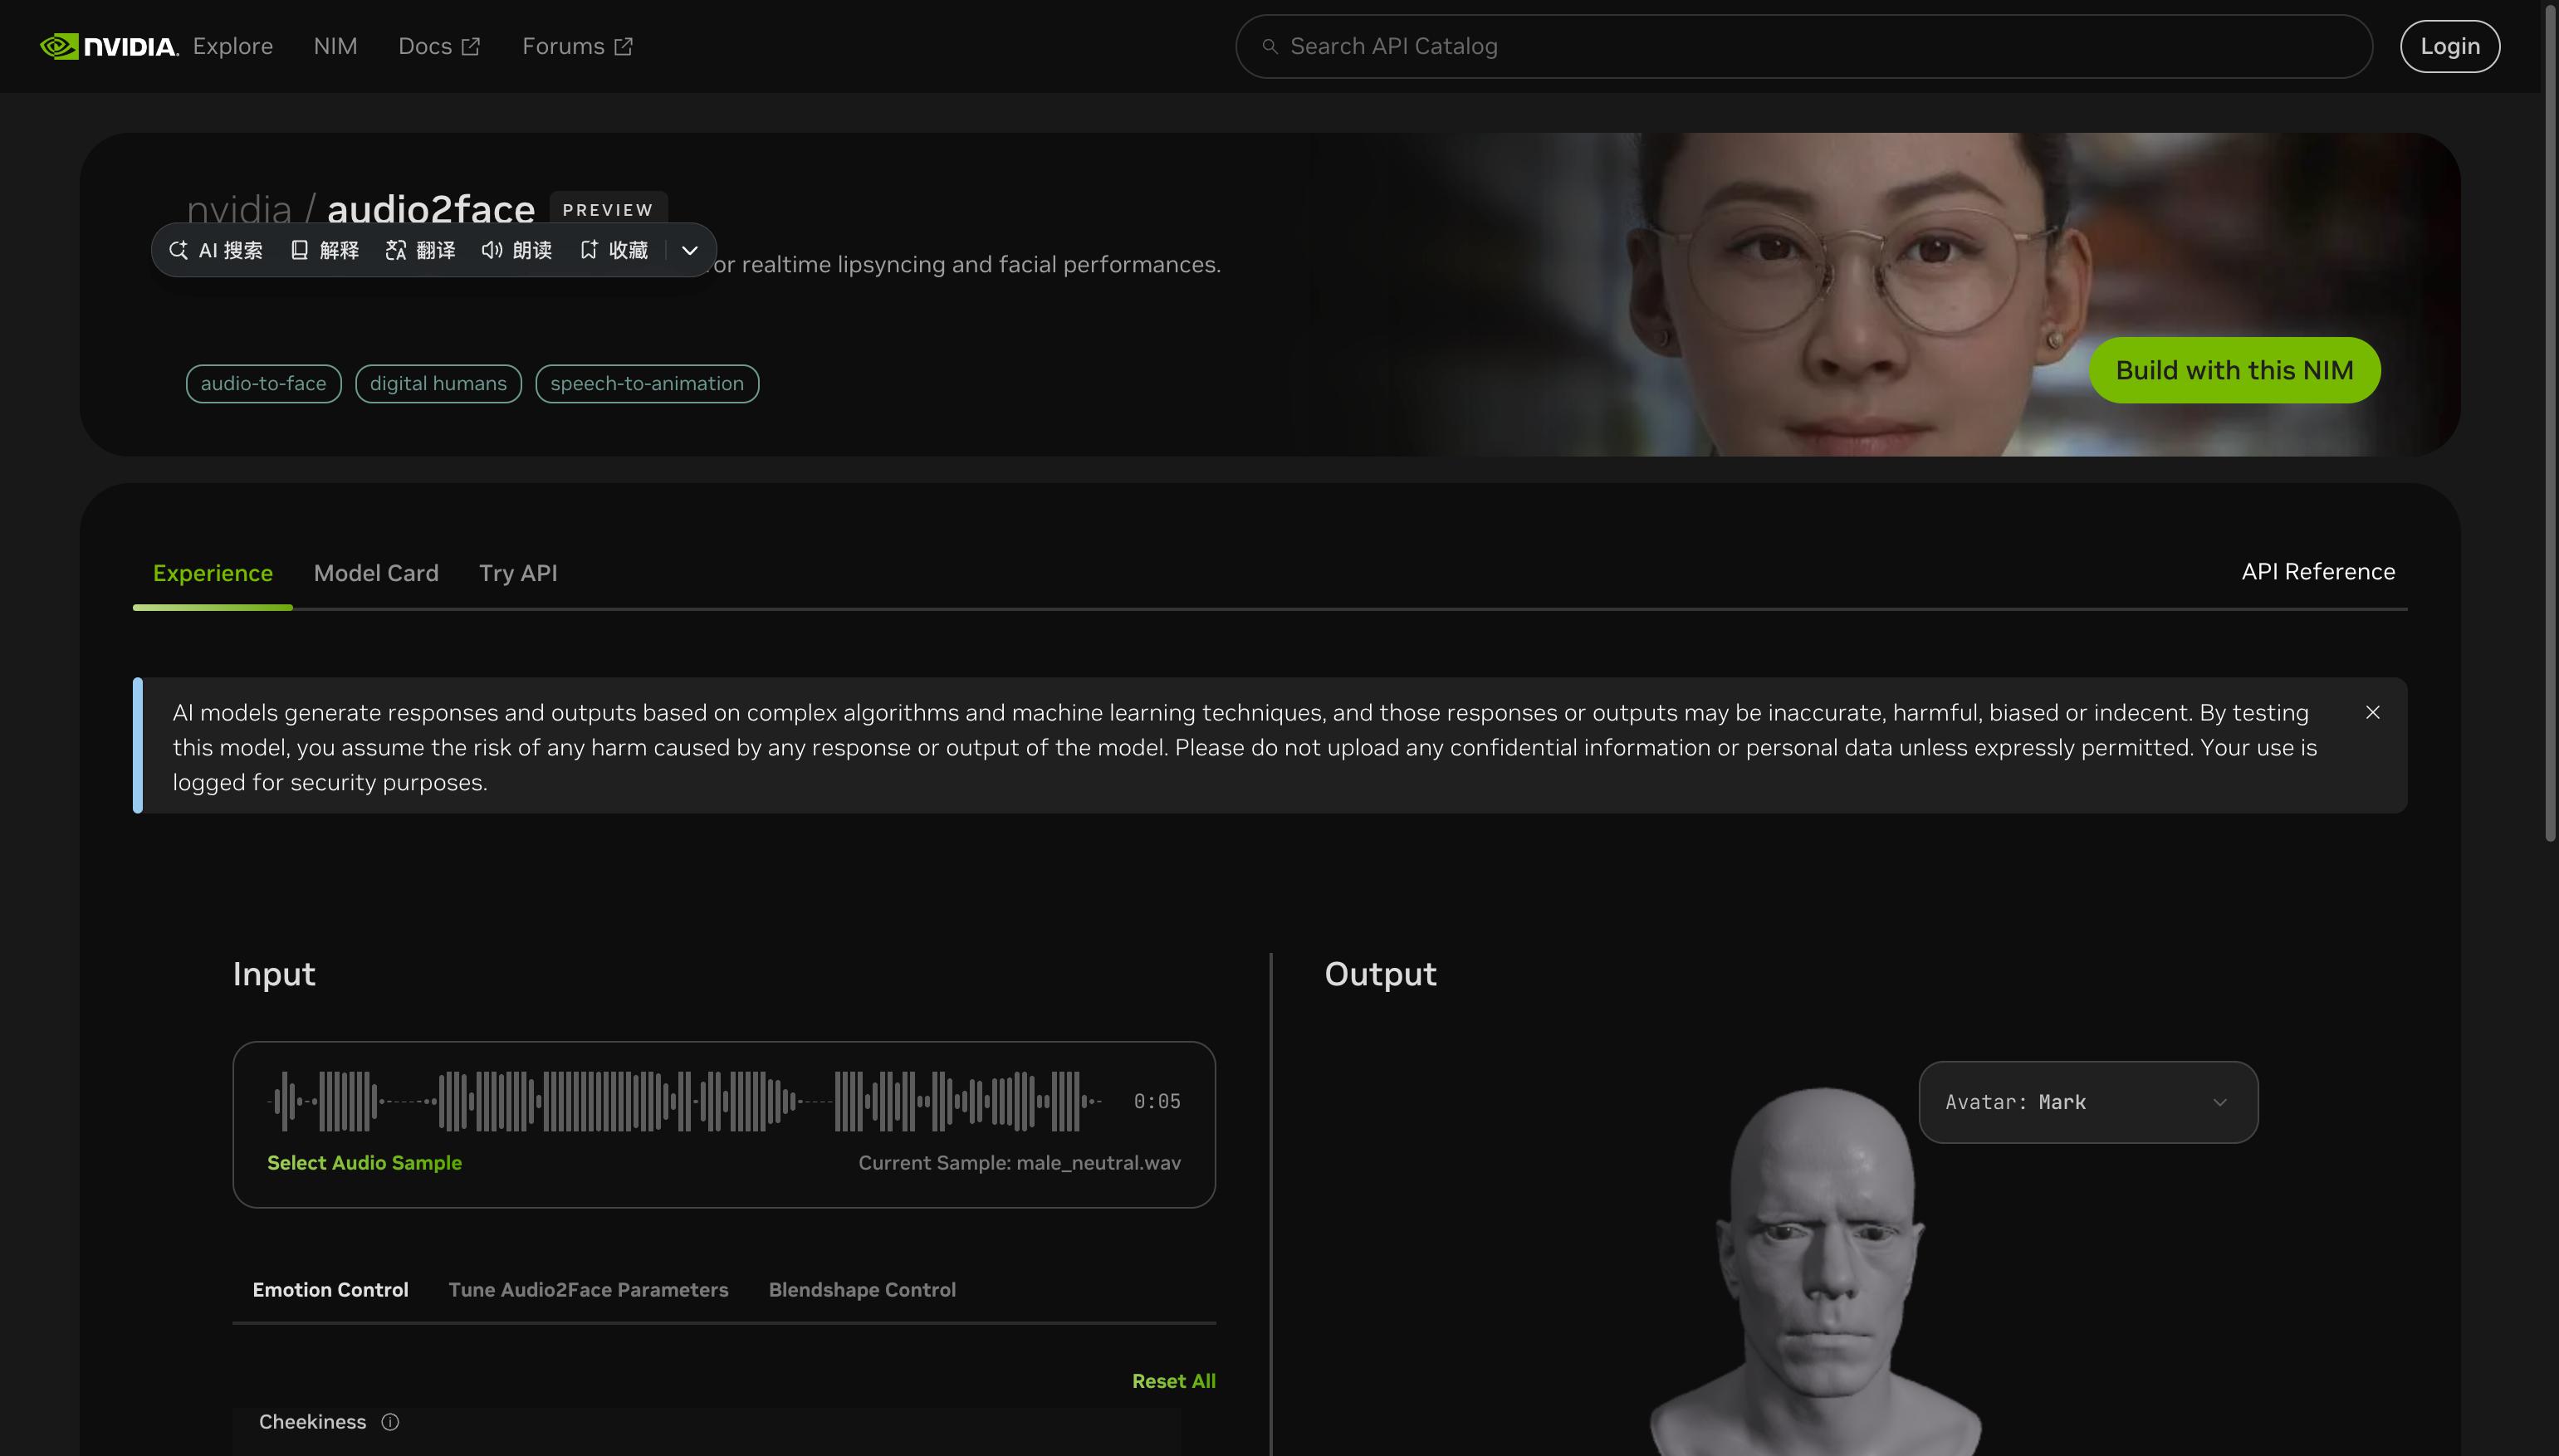Image resolution: width=2559 pixels, height=1456 pixels.
Task: Select Tune Audio2Face Parameters tab
Action: (x=588, y=1290)
